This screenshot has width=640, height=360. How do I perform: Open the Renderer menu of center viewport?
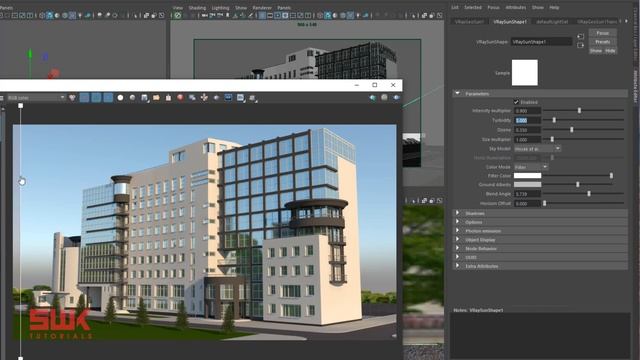(262, 8)
